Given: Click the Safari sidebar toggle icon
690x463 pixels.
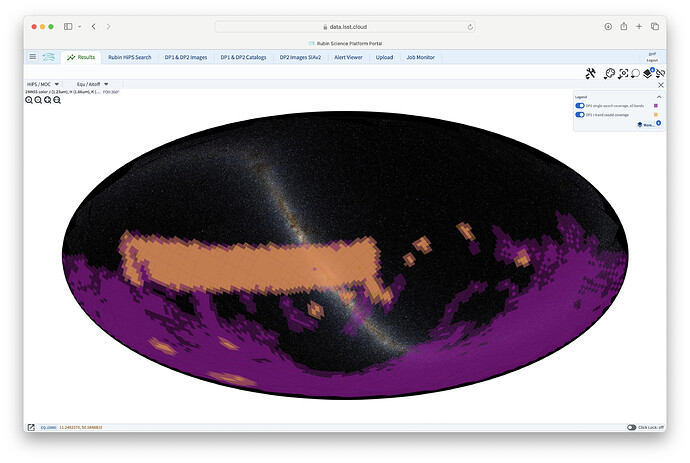Looking at the screenshot, I should (x=68, y=26).
